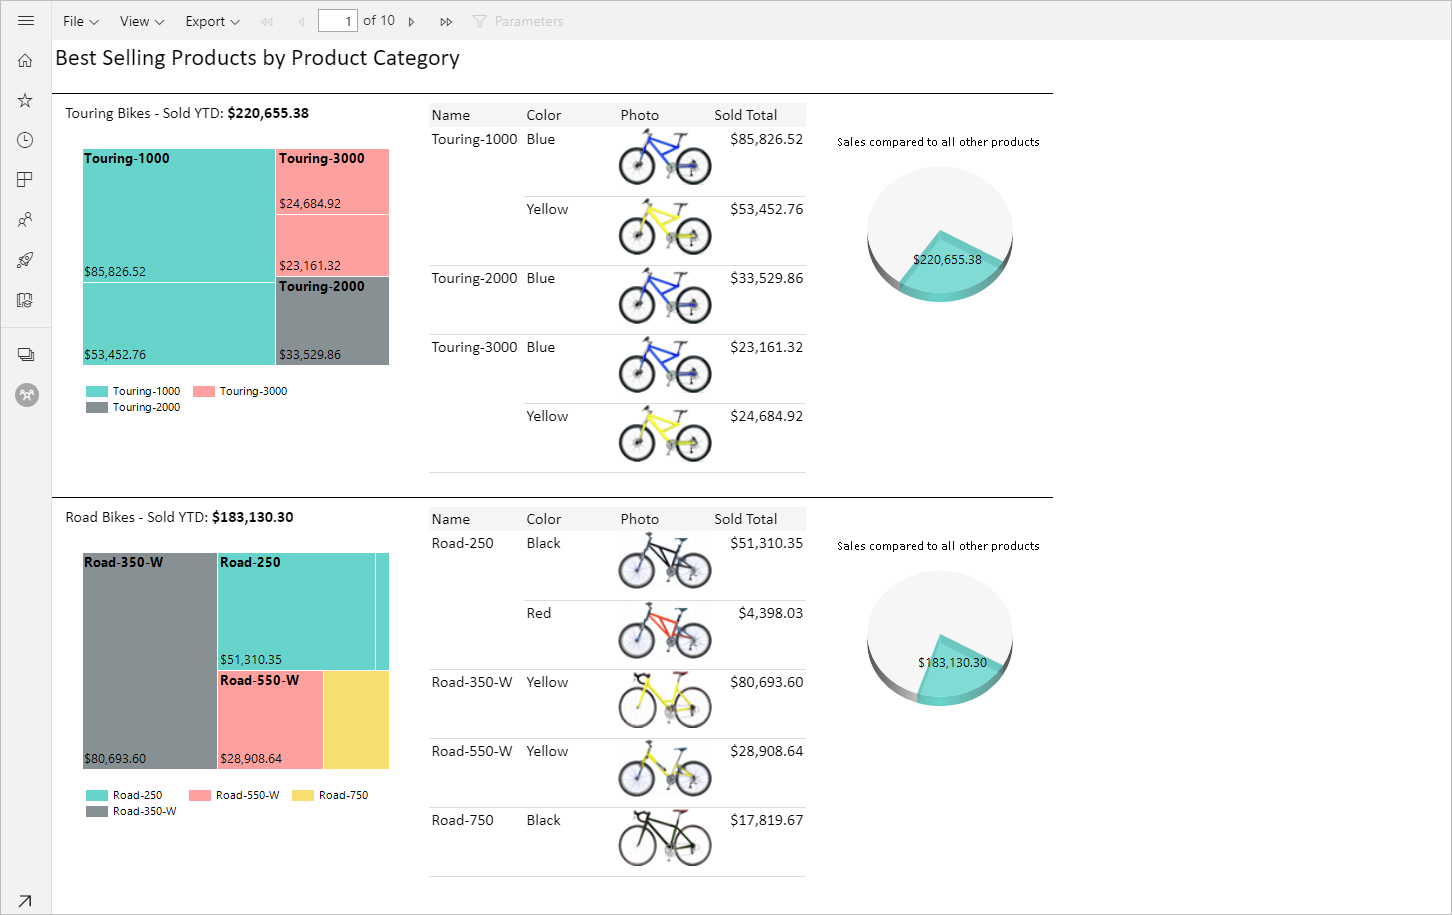Click the yellow Road-750 treemap tile
The width and height of the screenshot is (1452, 915).
pos(356,720)
